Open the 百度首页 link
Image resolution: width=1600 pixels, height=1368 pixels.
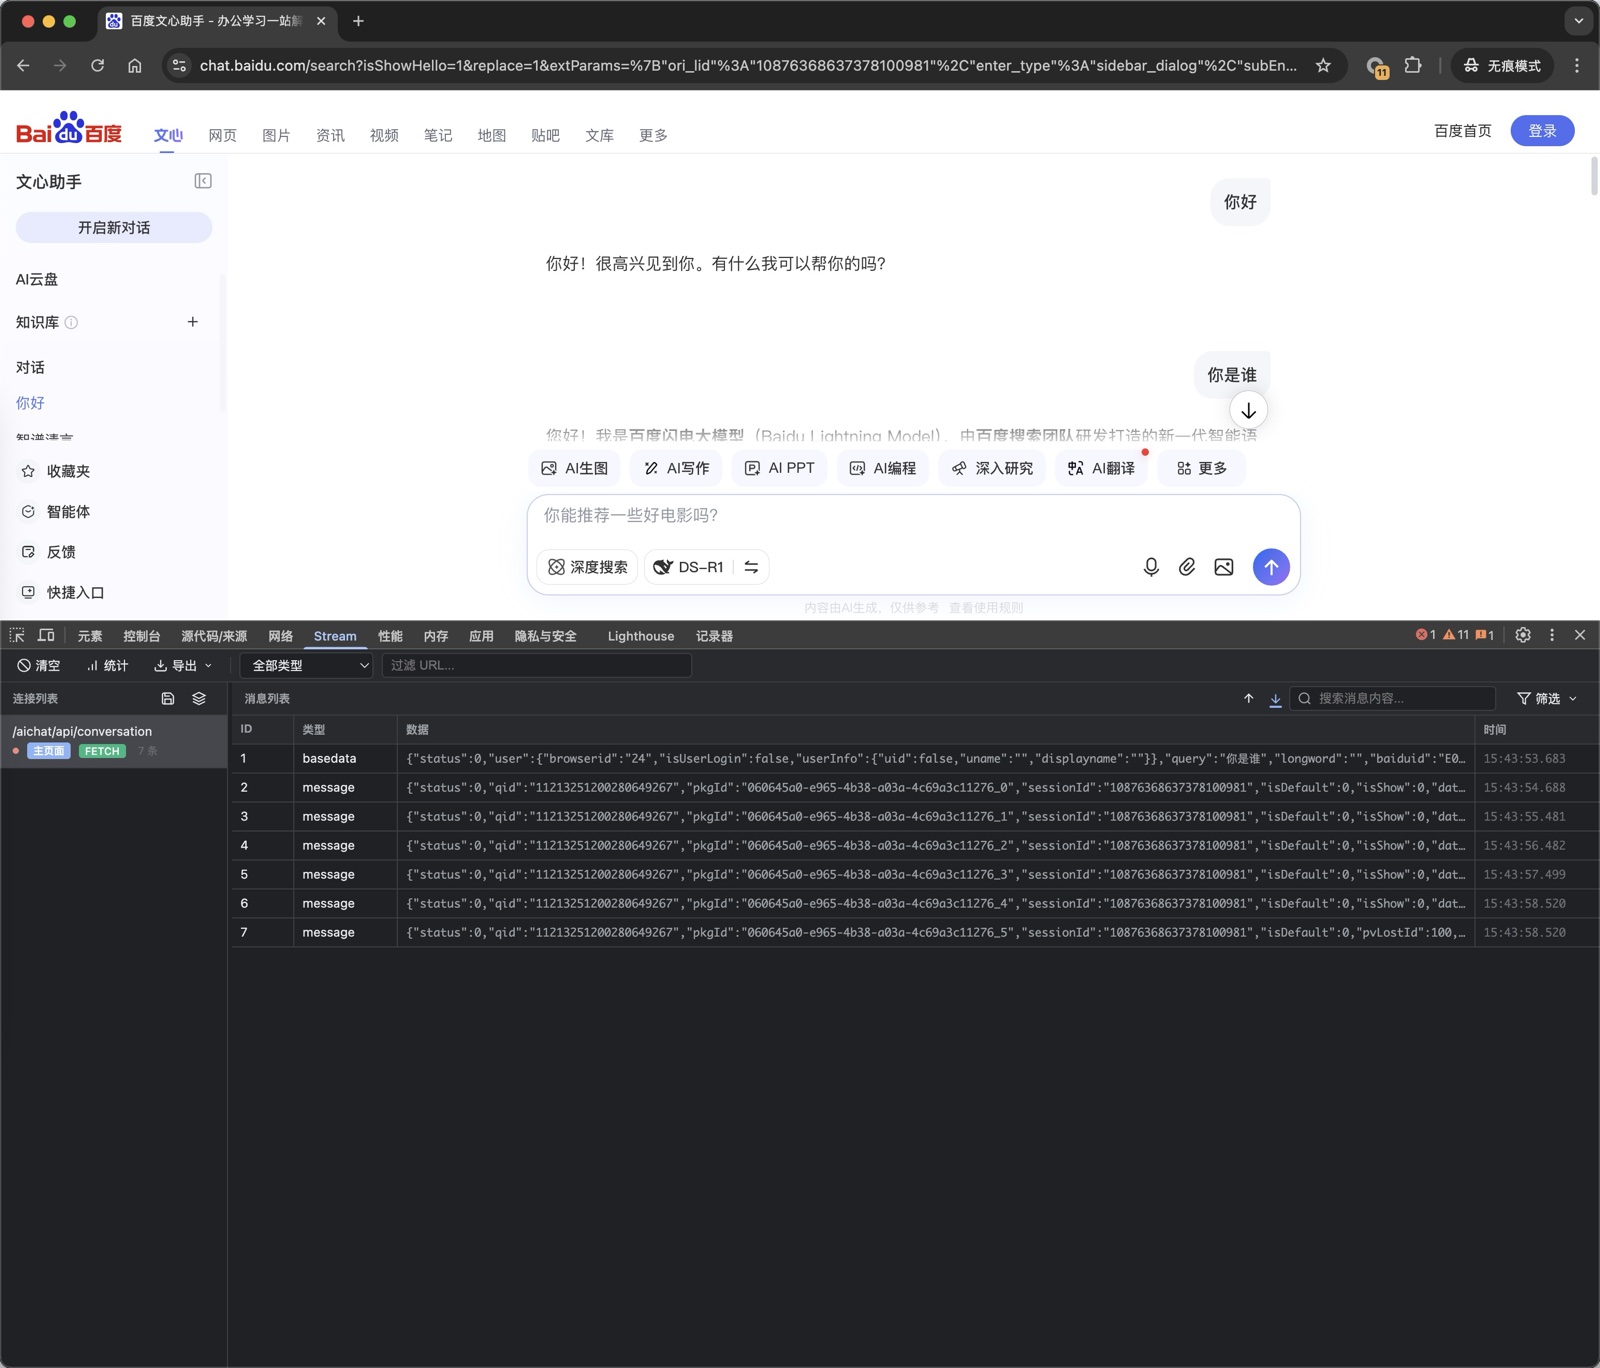pyautogui.click(x=1463, y=131)
